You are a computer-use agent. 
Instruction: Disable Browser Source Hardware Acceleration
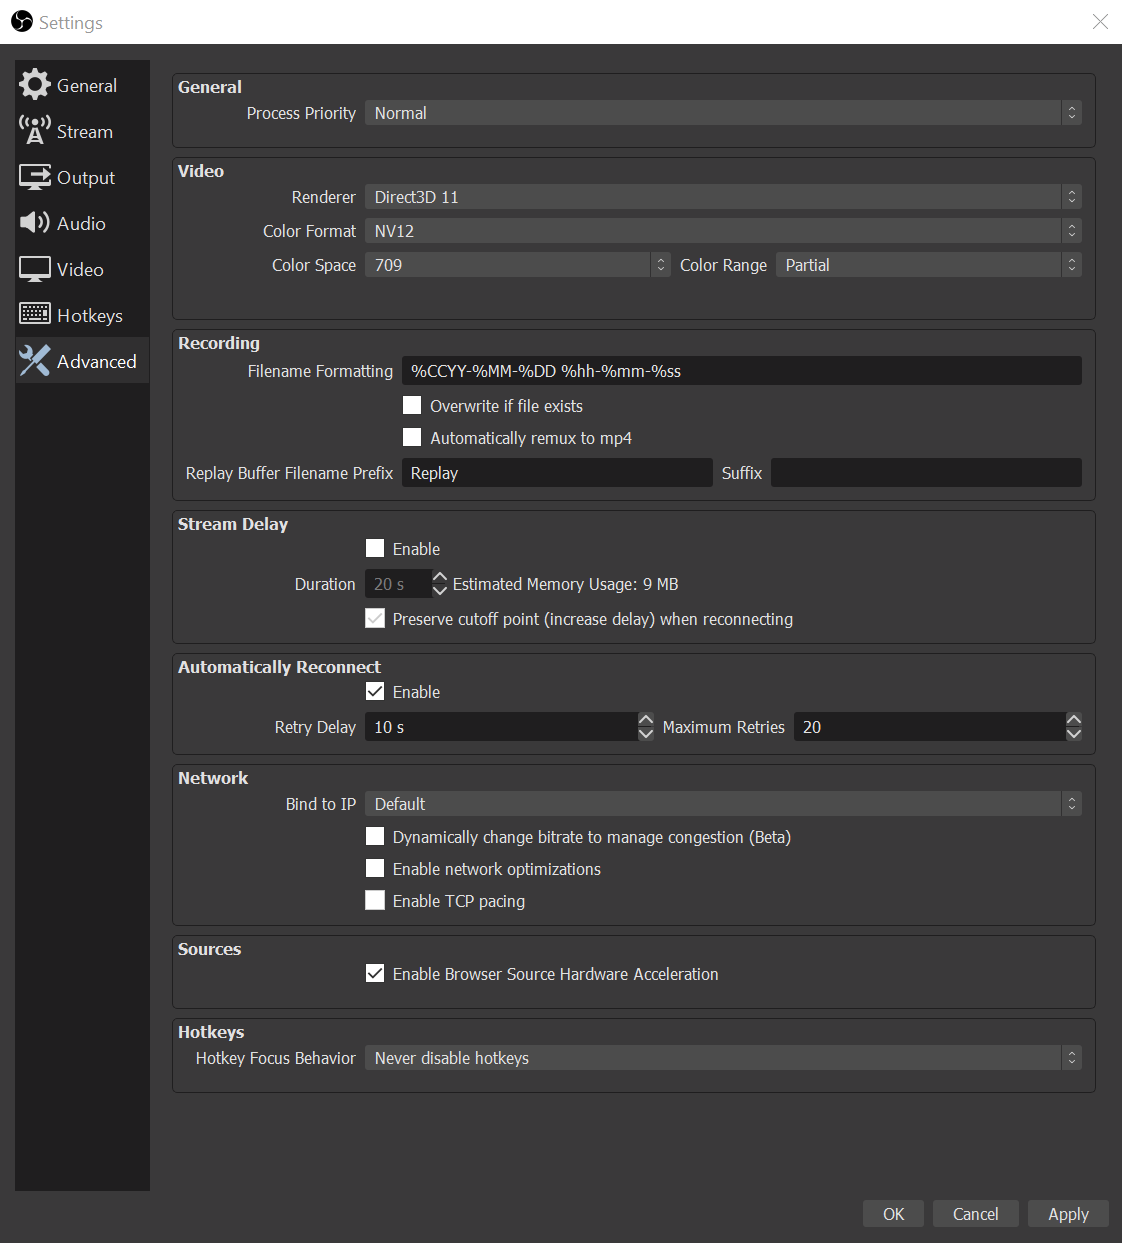[x=375, y=974]
